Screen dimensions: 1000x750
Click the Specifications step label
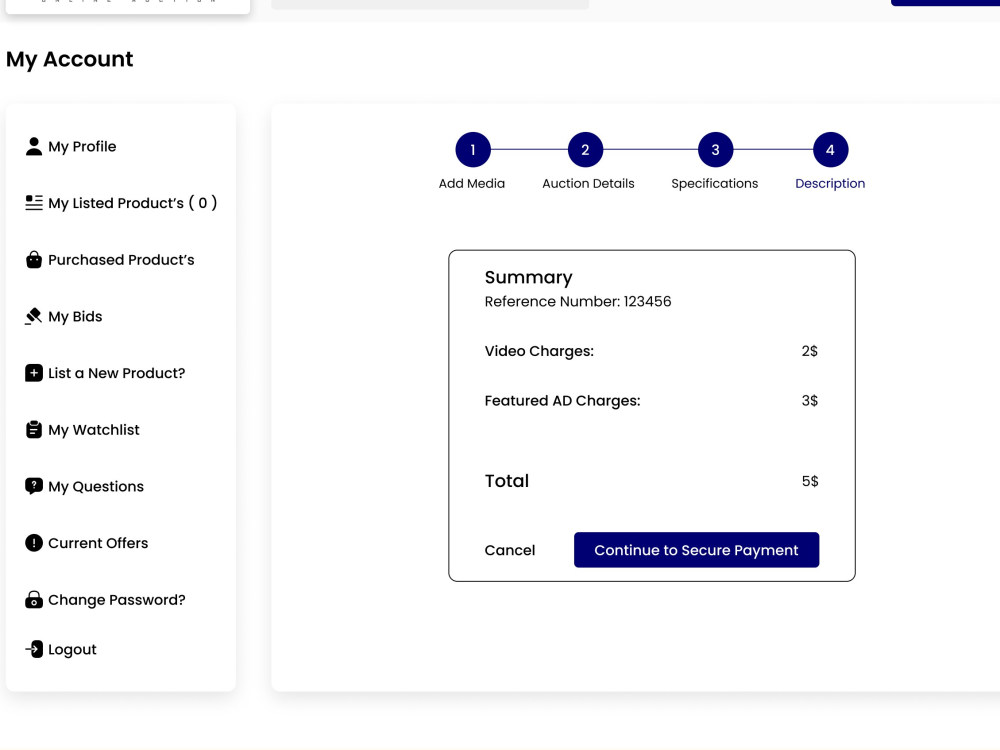point(715,184)
